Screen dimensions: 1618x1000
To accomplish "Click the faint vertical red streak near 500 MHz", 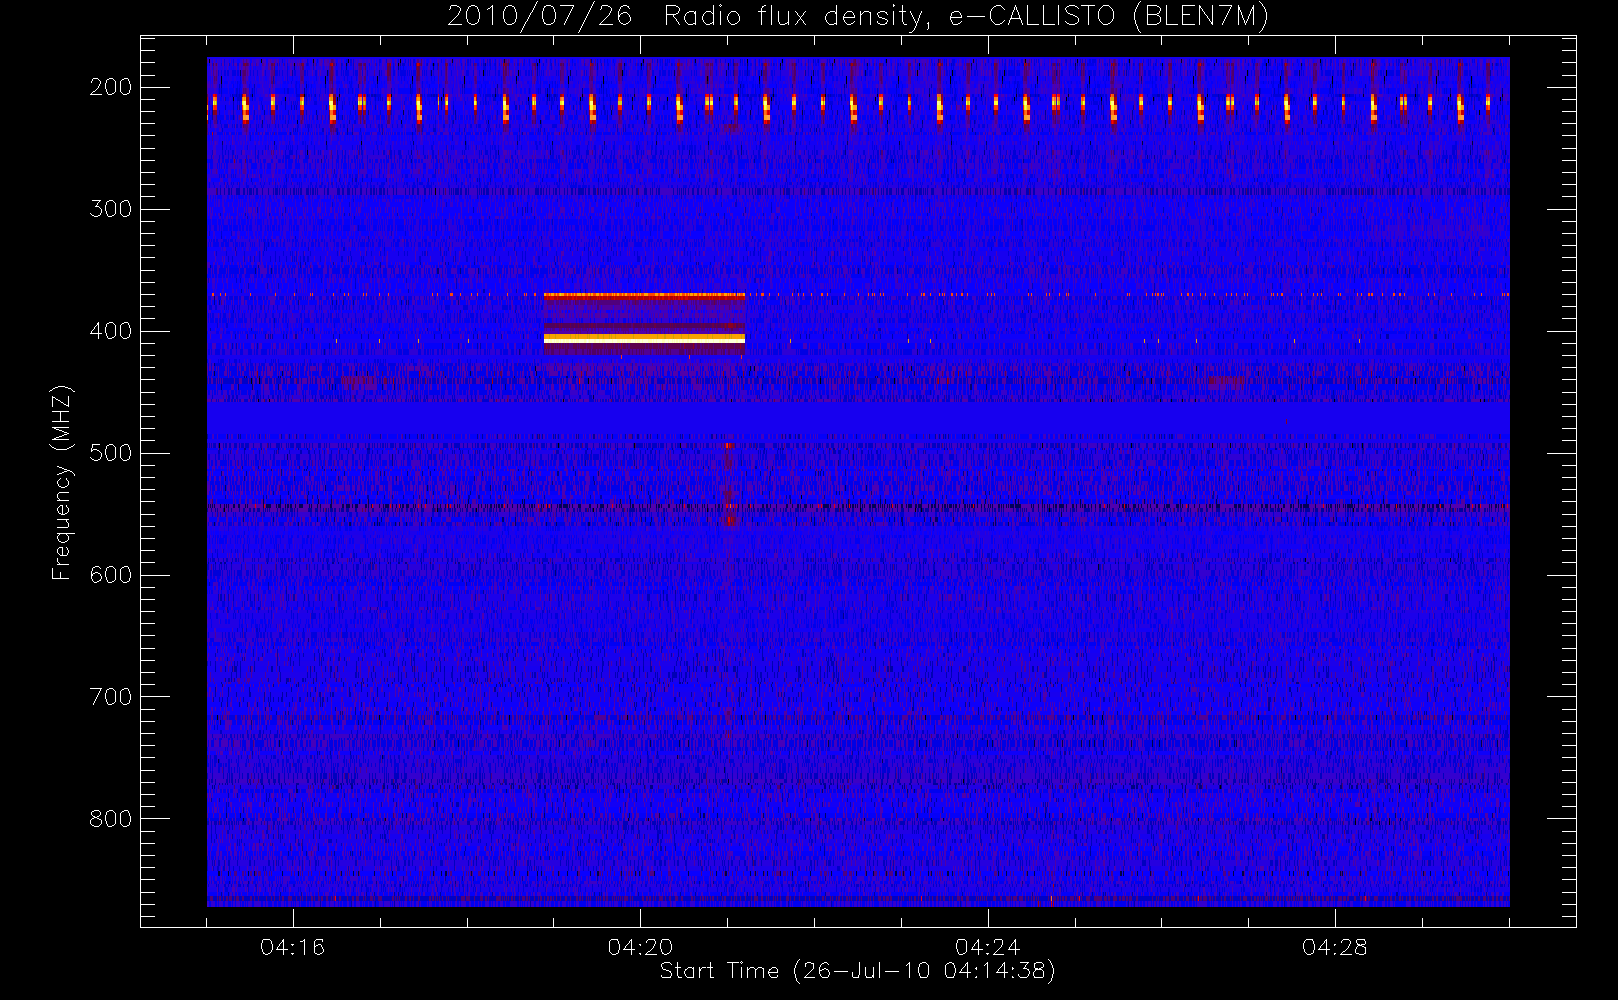I will pos(728,486).
